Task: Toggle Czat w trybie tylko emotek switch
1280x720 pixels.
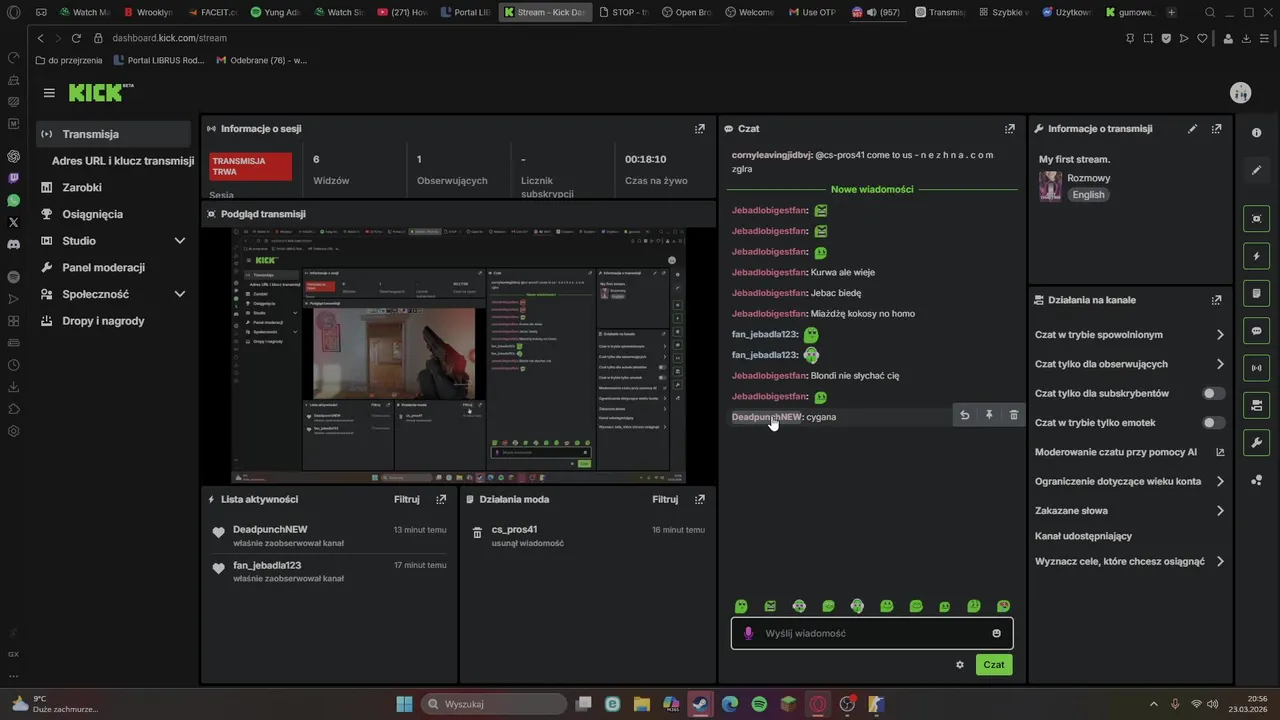Action: pos(1213,423)
